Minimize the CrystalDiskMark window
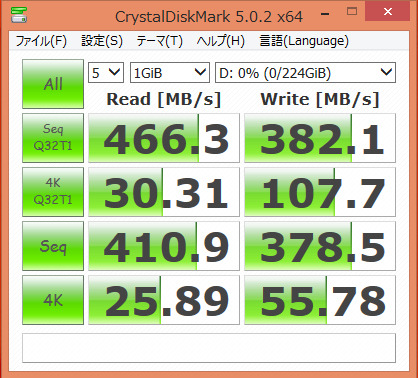The width and height of the screenshot is (418, 378). pos(325,14)
